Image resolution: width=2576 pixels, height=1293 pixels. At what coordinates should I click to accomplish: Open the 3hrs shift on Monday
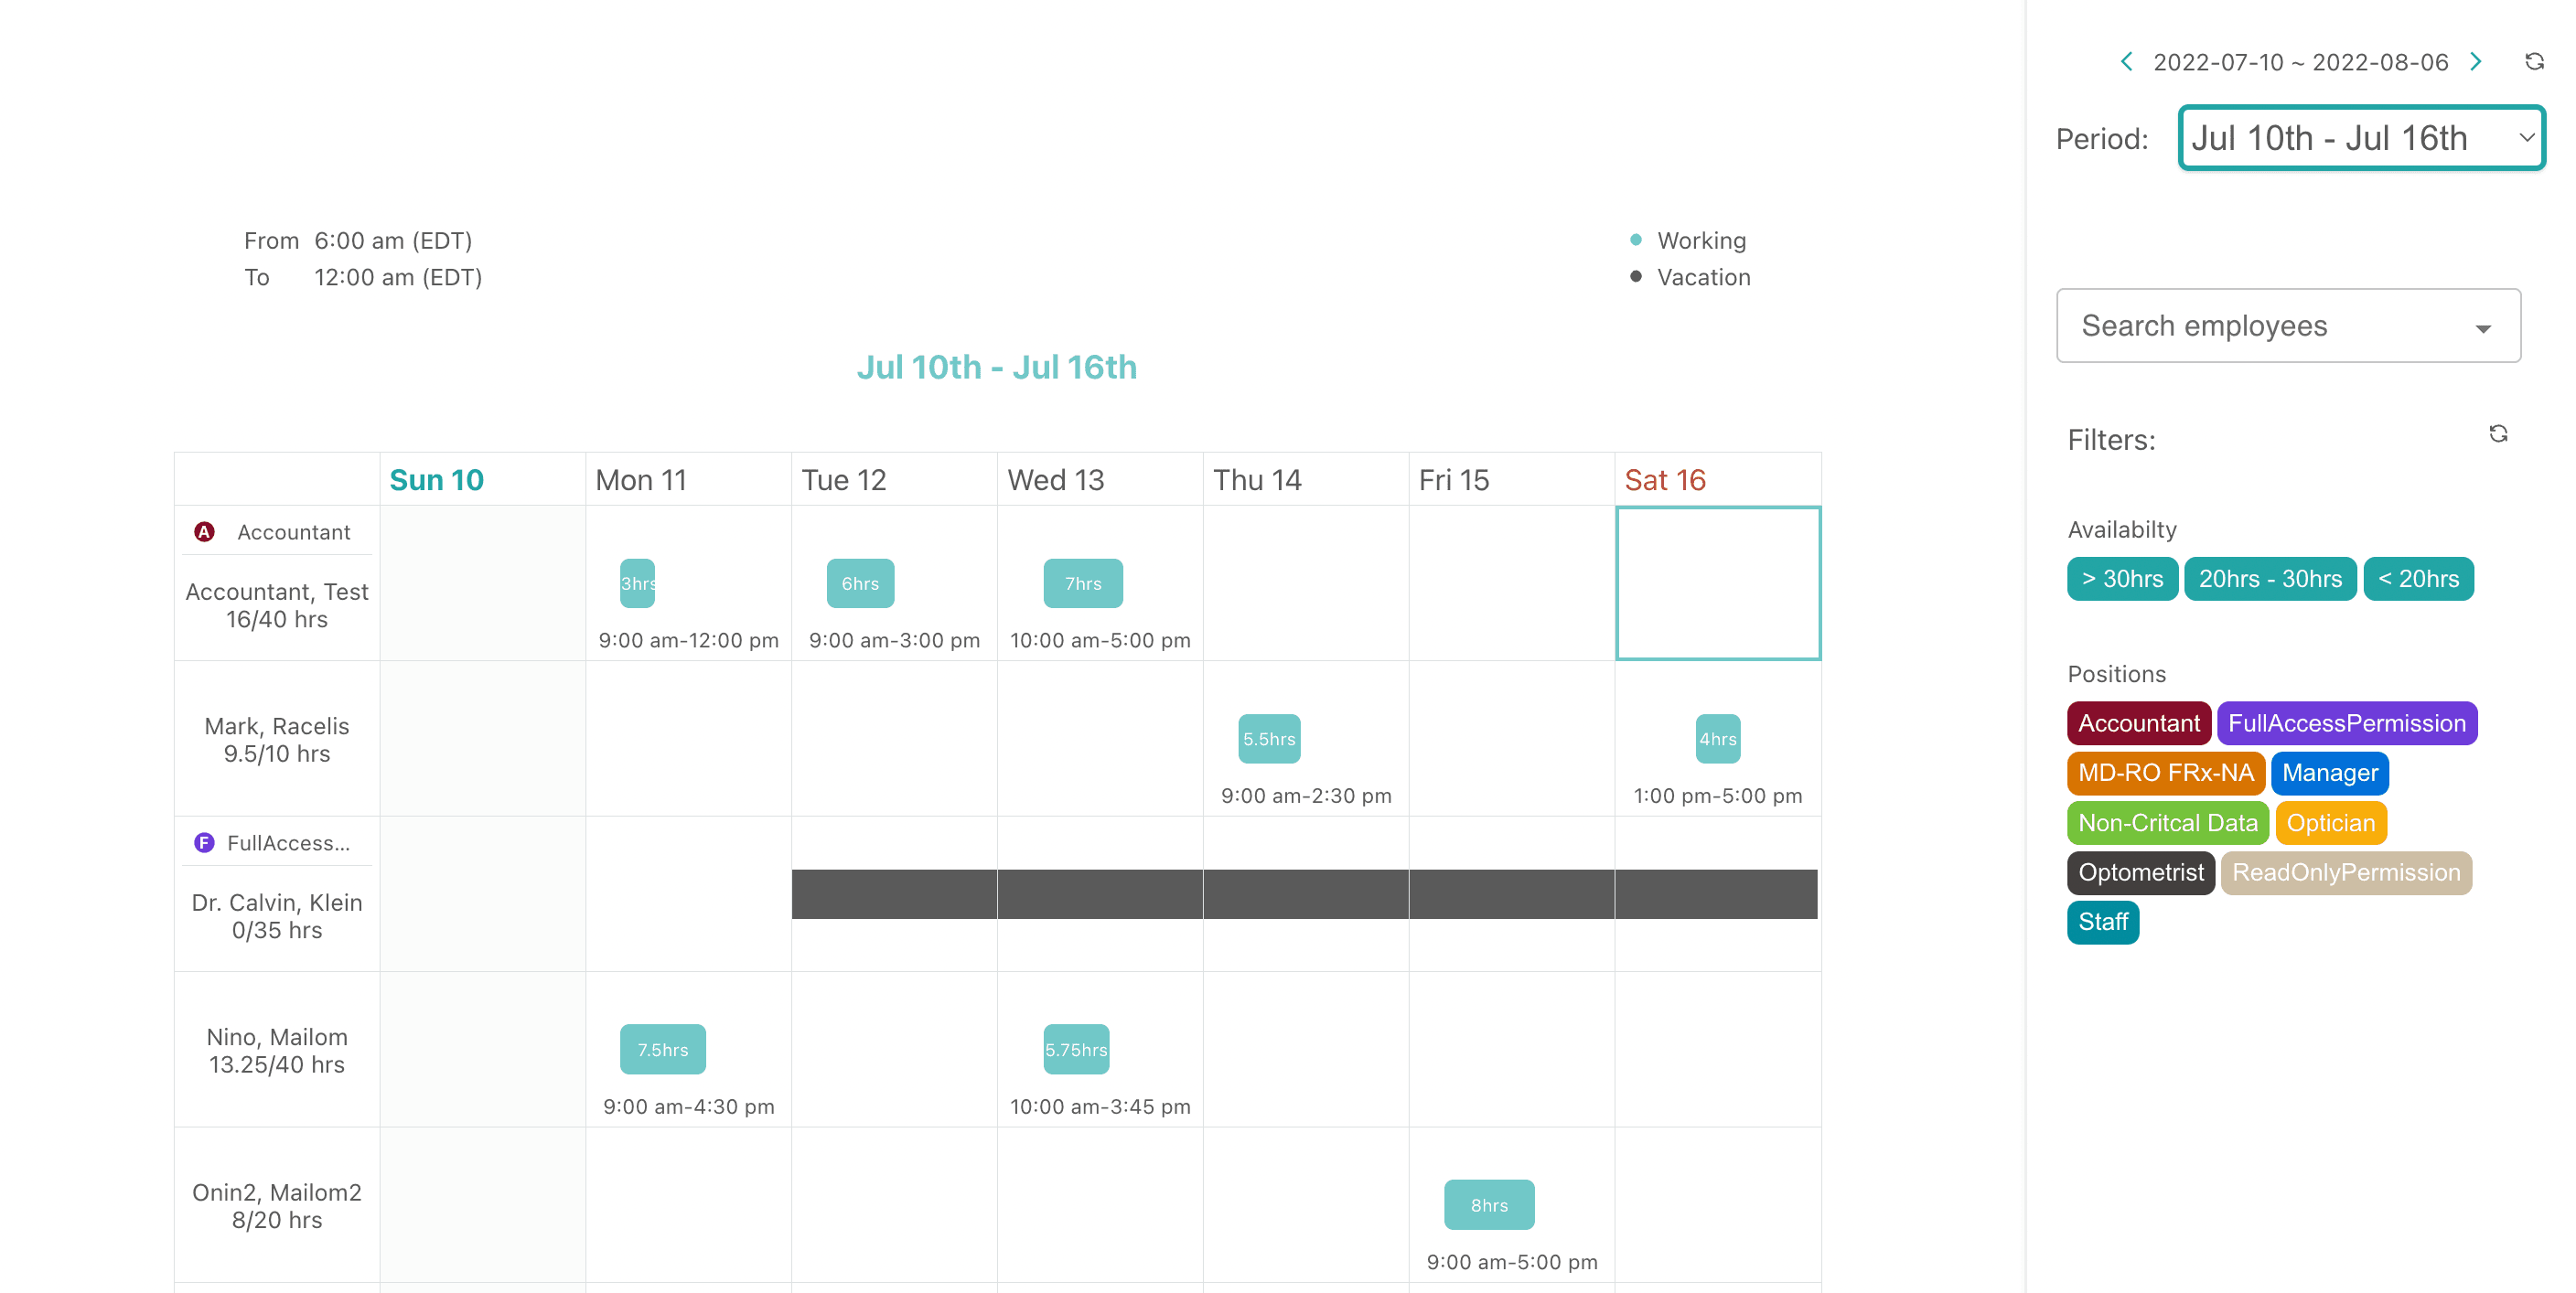tap(637, 584)
